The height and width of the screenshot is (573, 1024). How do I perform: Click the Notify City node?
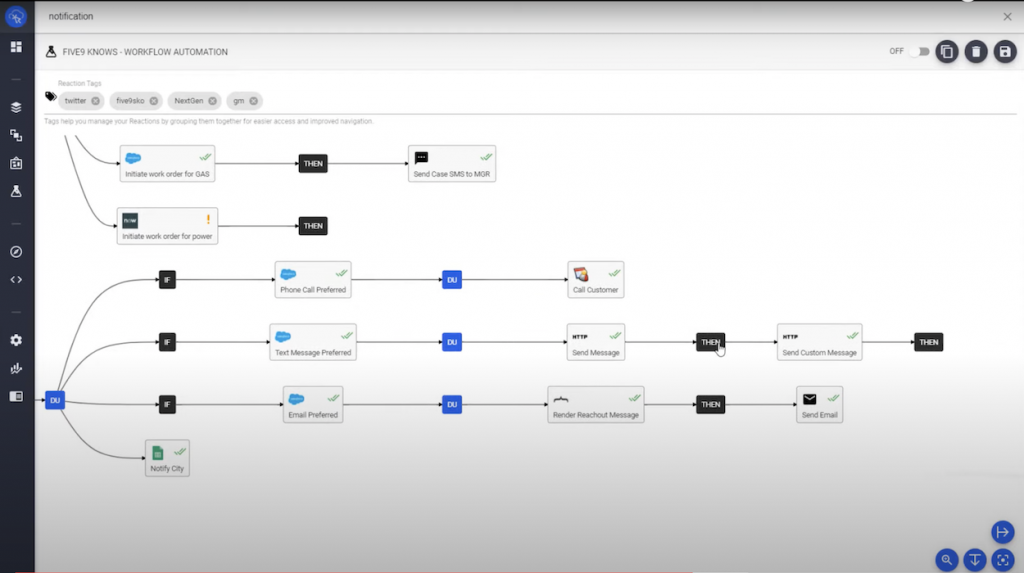point(167,458)
